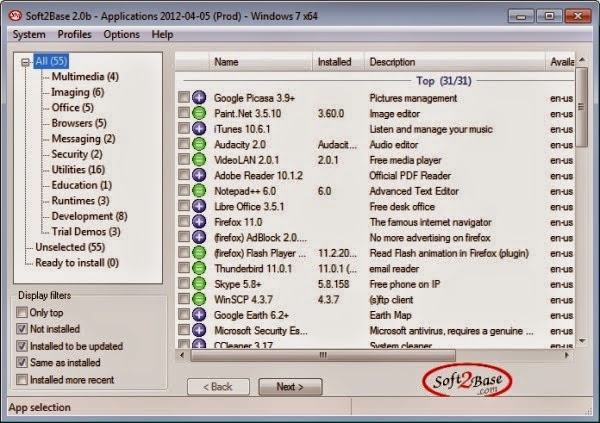This screenshot has width=600, height=423.
Task: Sort by the Installed column header
Action: 339,62
